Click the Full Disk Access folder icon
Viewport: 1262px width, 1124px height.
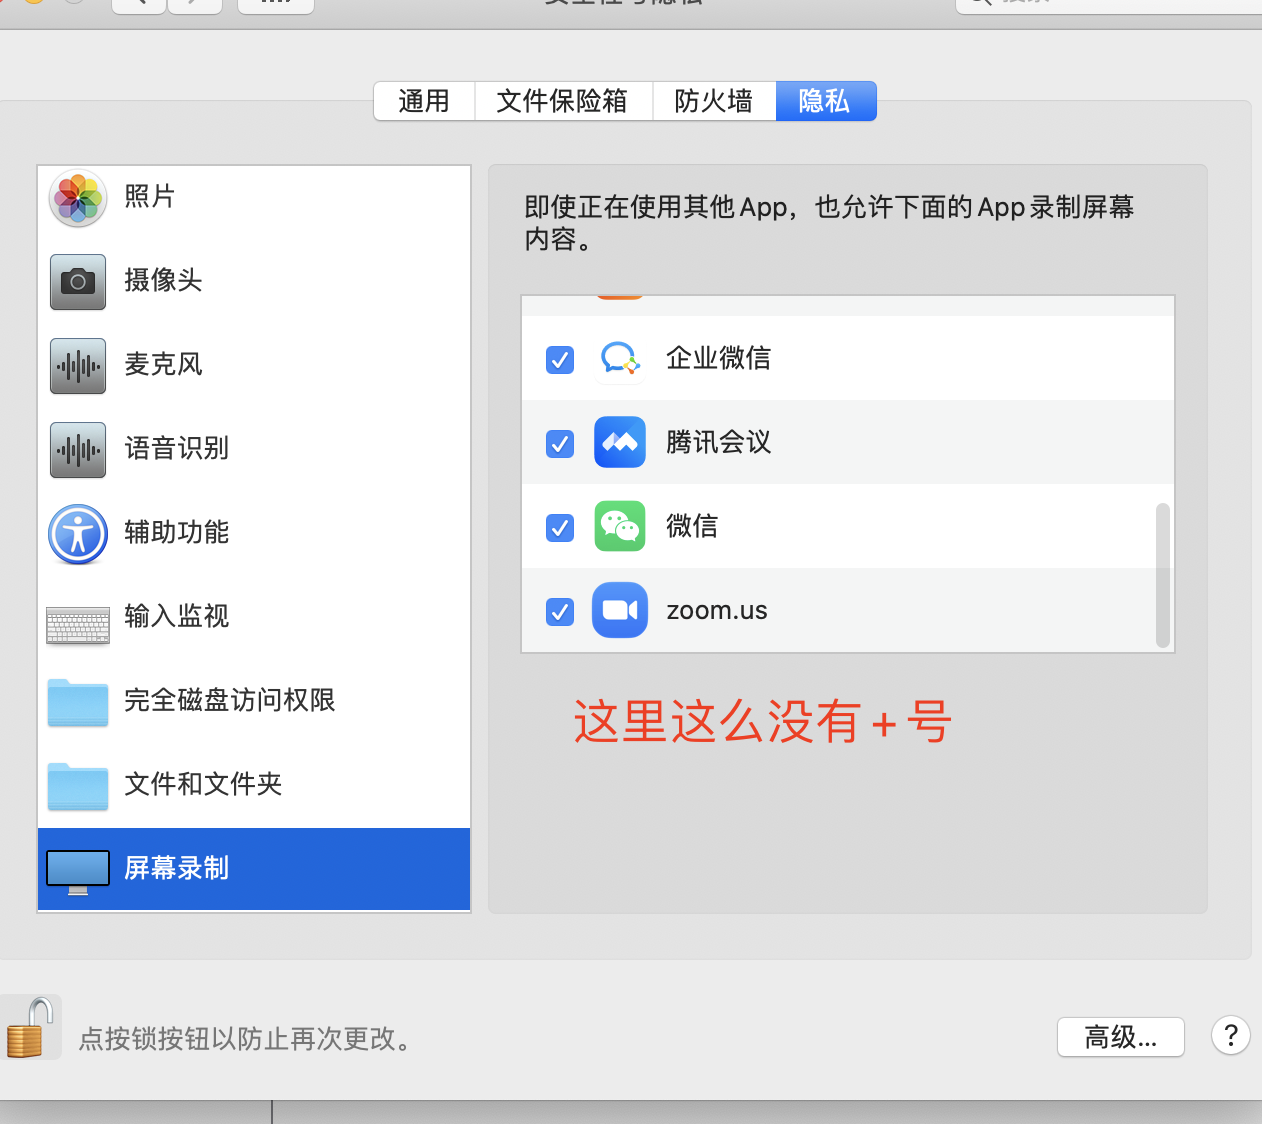pos(78,702)
